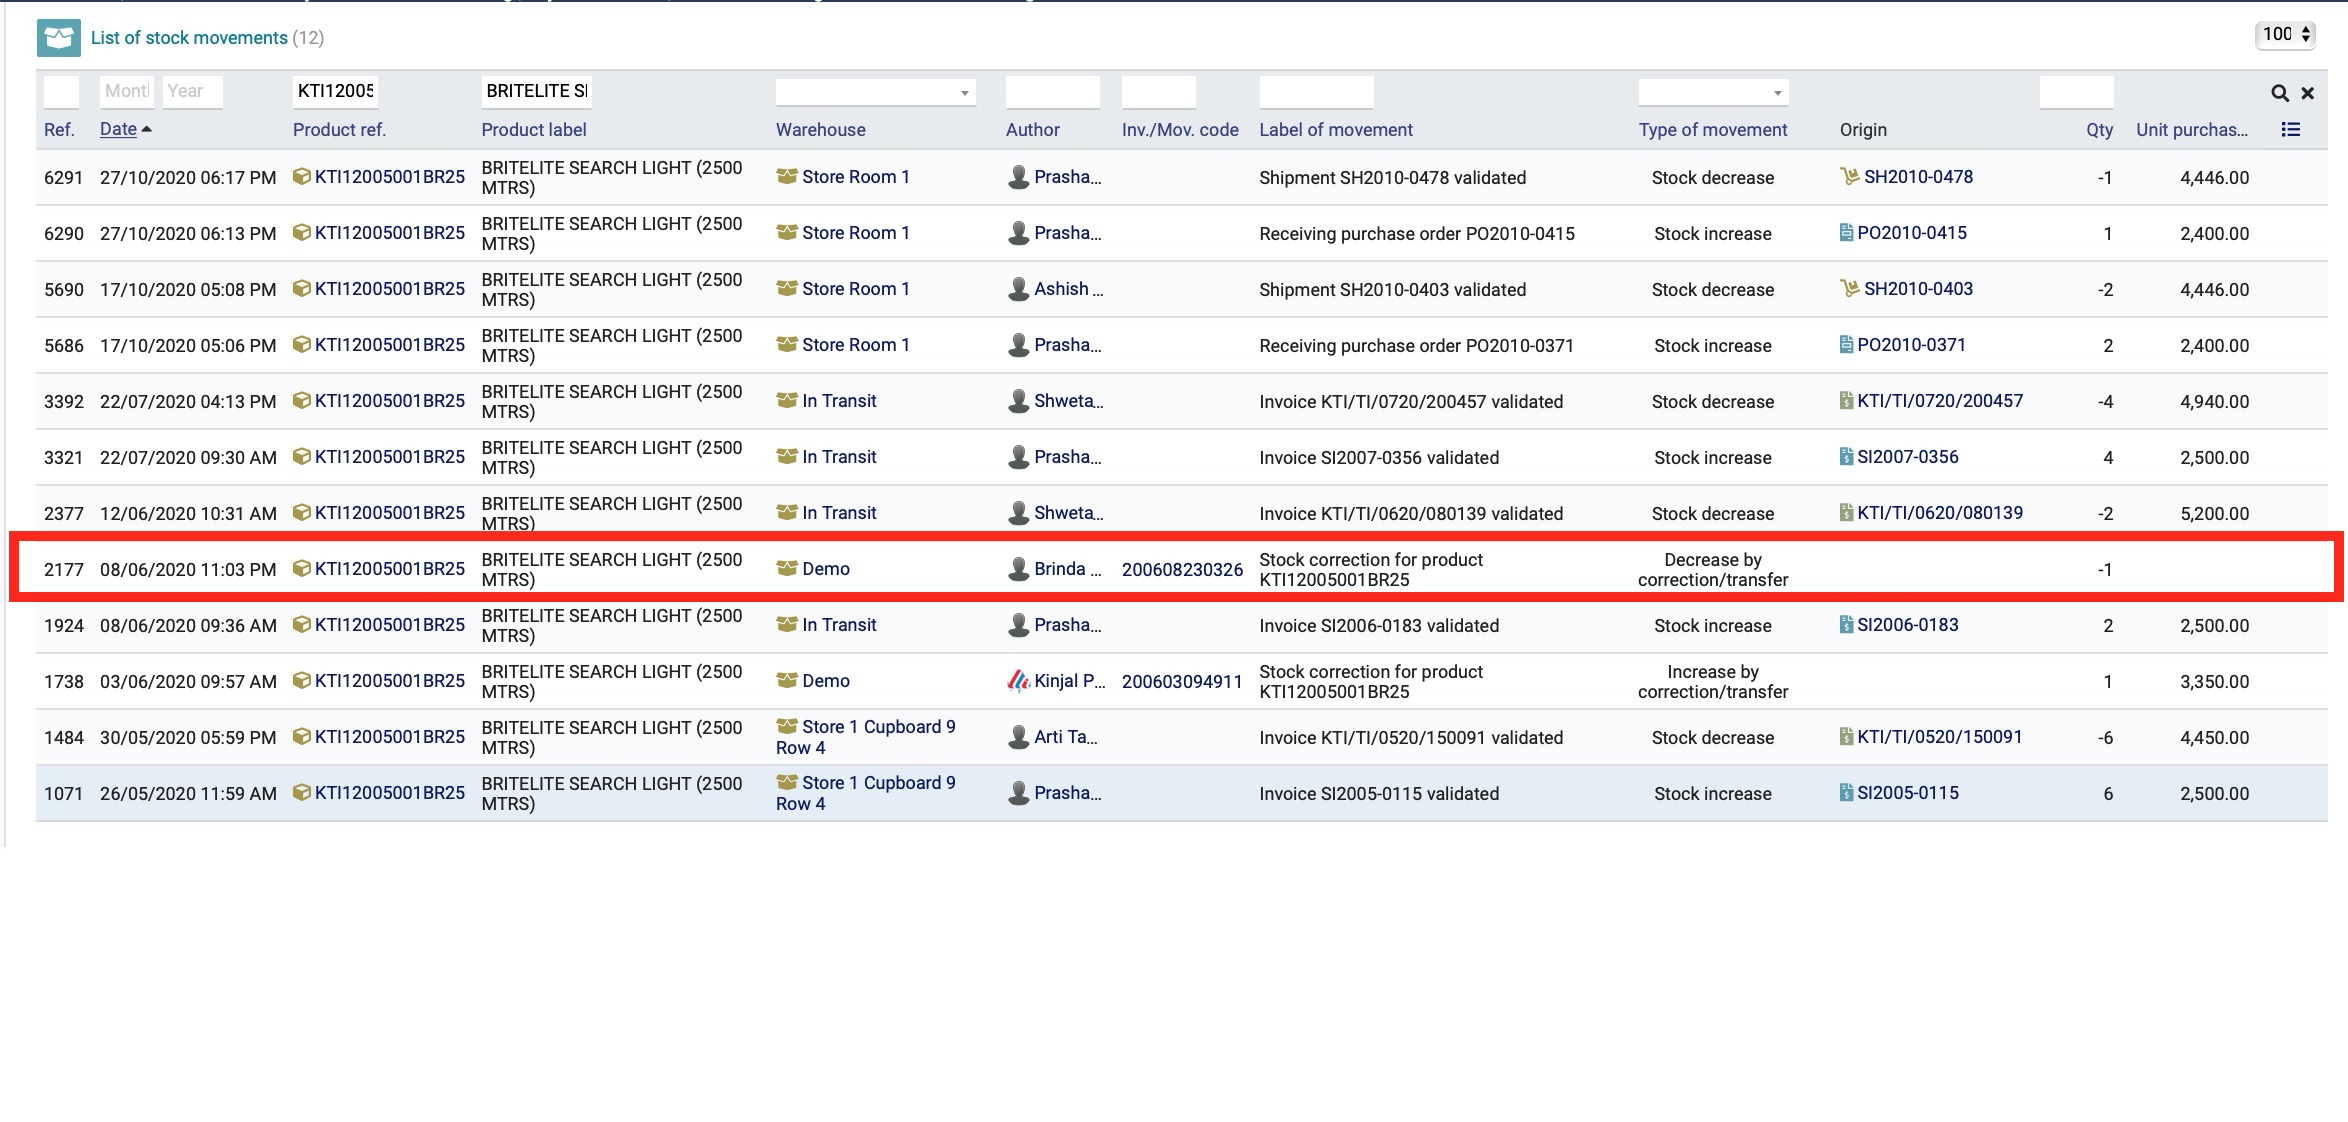Open the field selector list icon
The width and height of the screenshot is (2348, 1122).
2290,129
